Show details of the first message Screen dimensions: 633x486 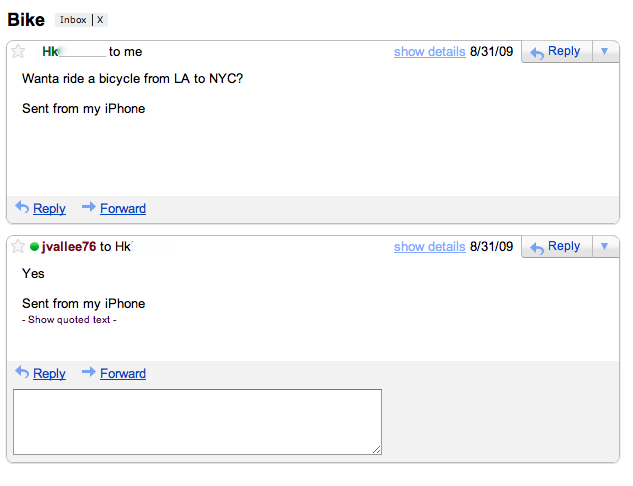(429, 52)
